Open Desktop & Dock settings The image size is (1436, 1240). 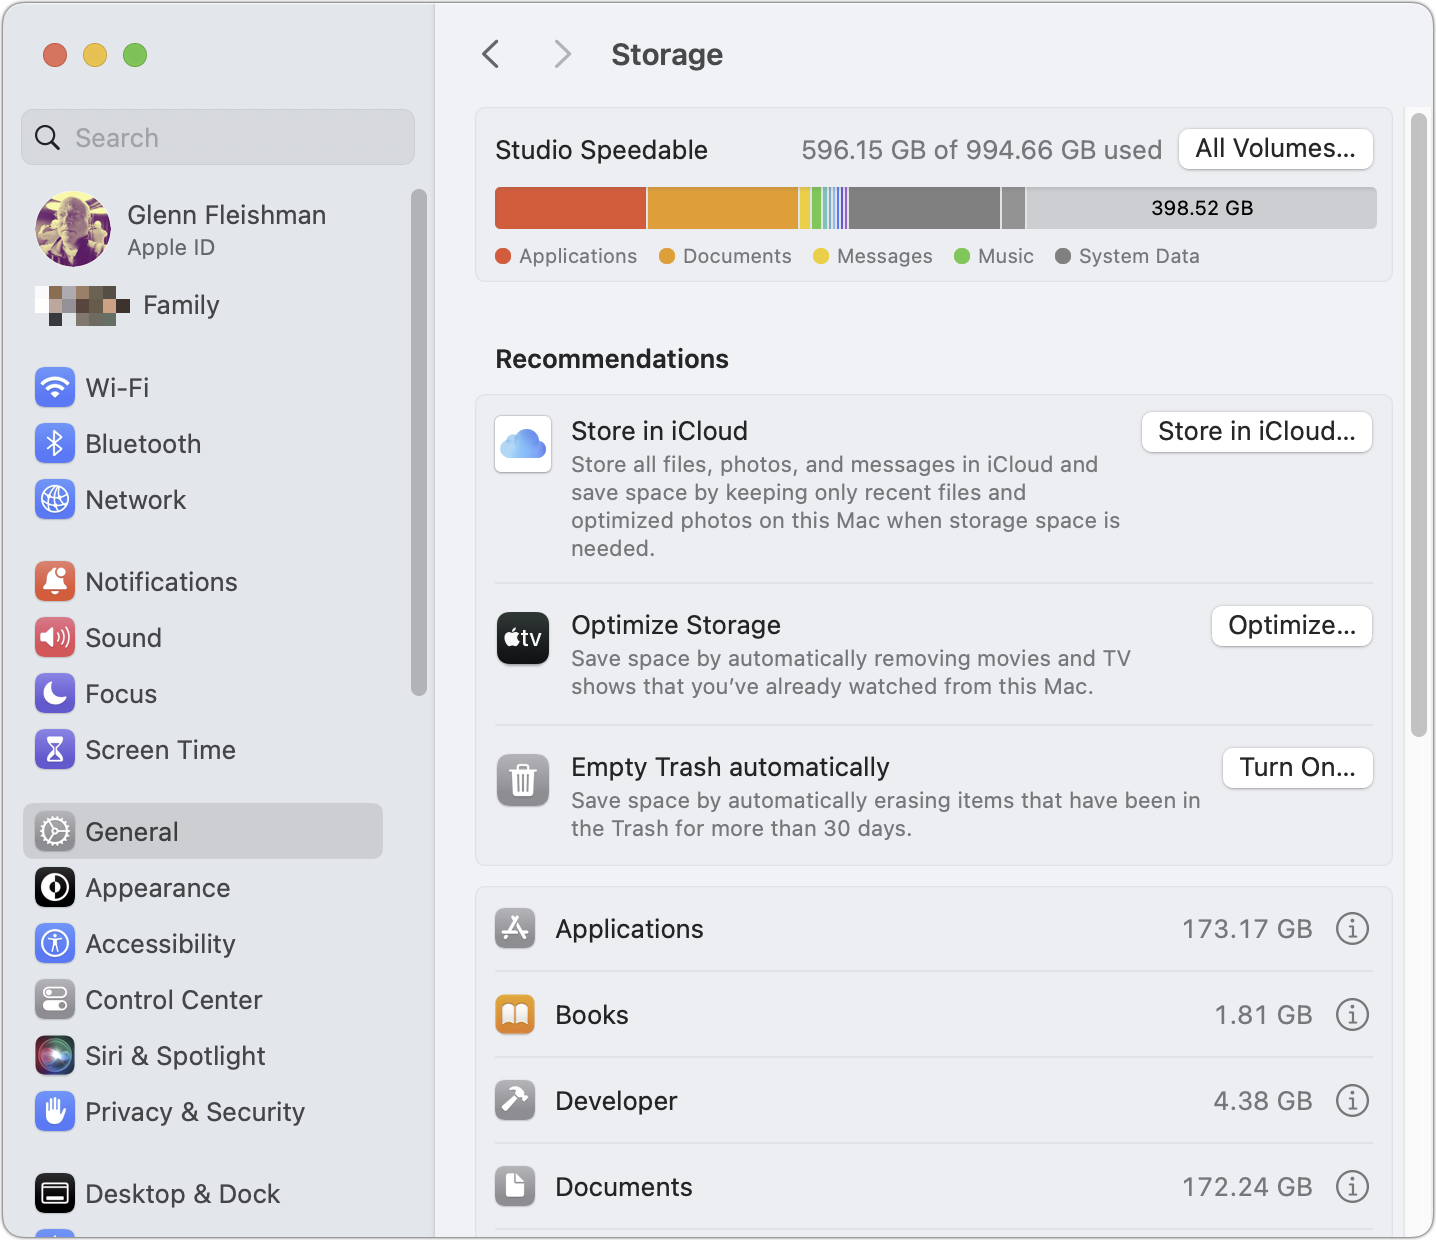tap(182, 1193)
